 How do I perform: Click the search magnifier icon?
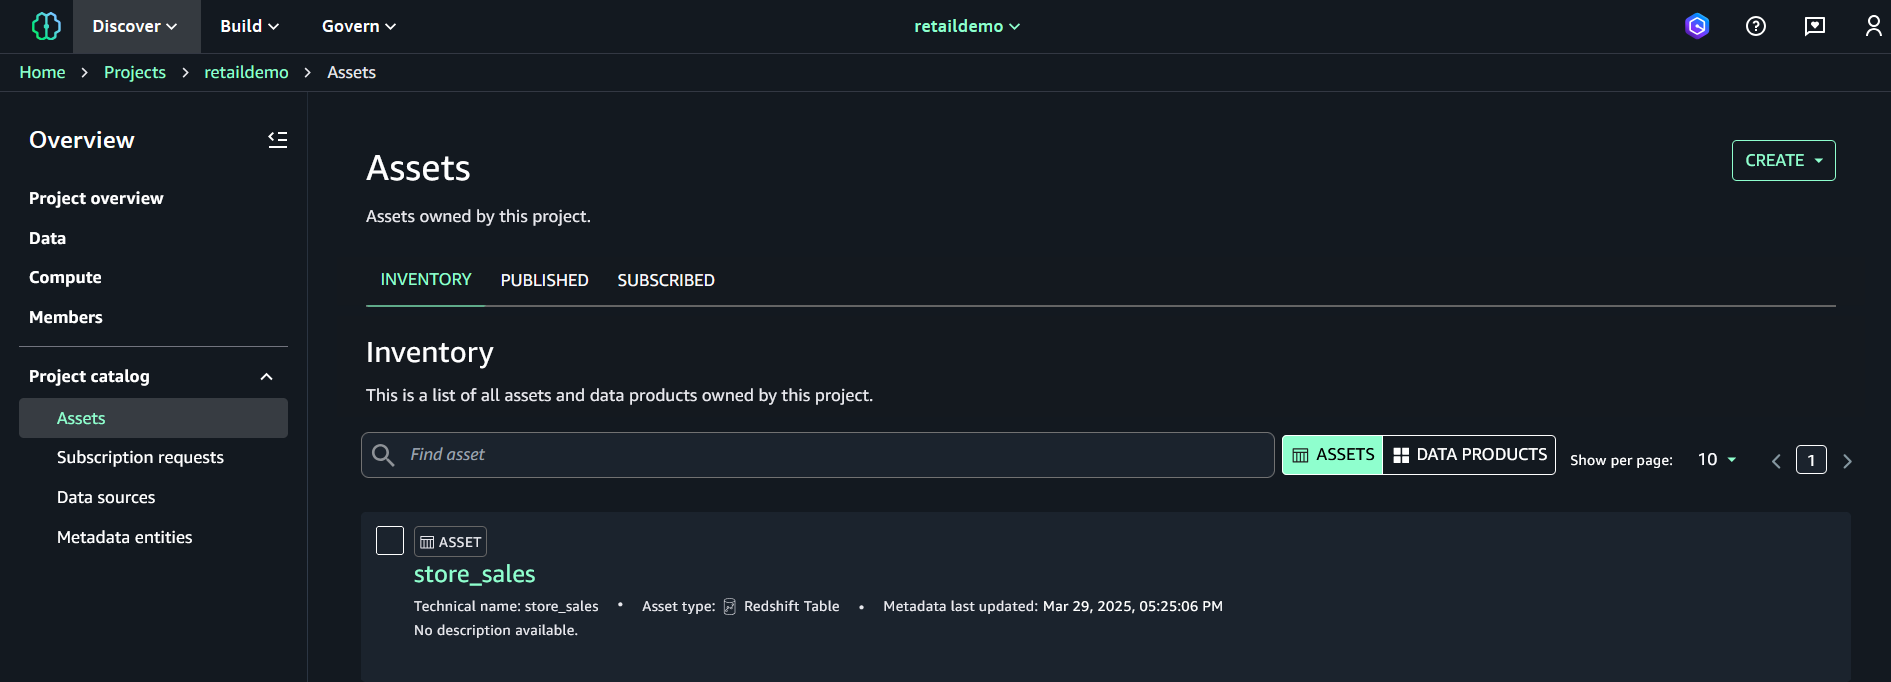[383, 455]
